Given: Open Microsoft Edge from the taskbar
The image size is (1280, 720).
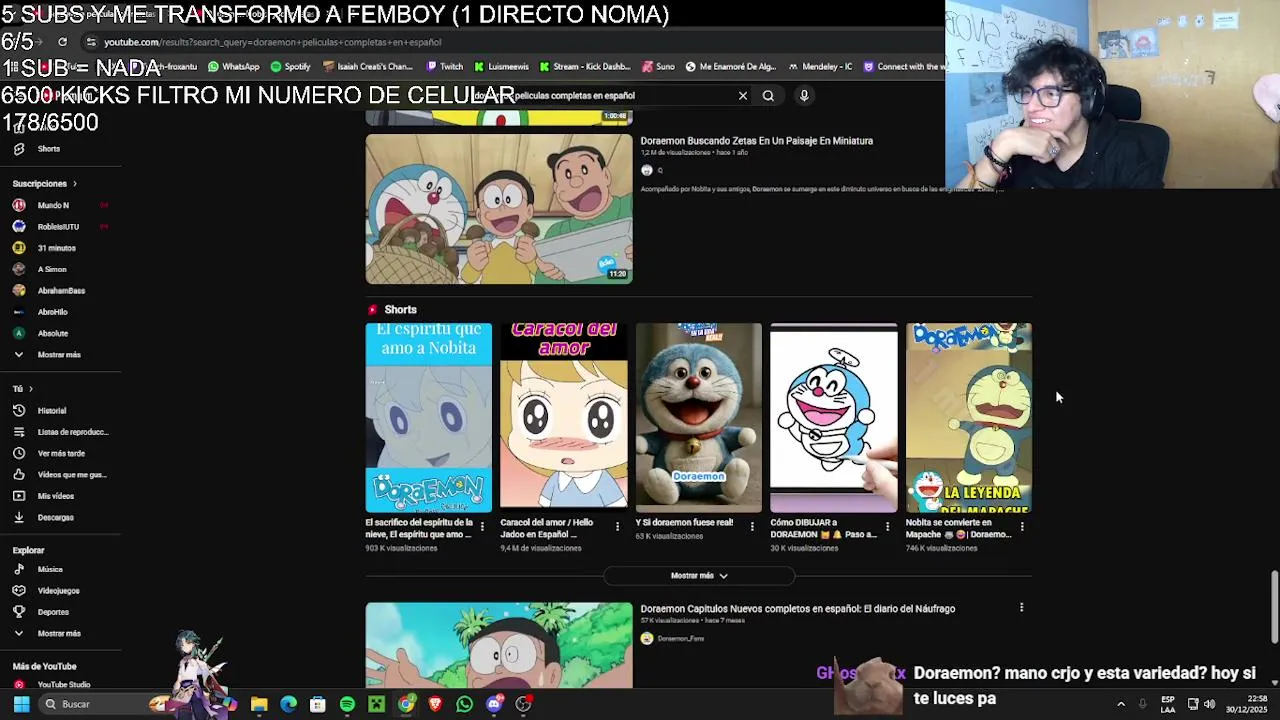Looking at the screenshot, I should [x=288, y=704].
